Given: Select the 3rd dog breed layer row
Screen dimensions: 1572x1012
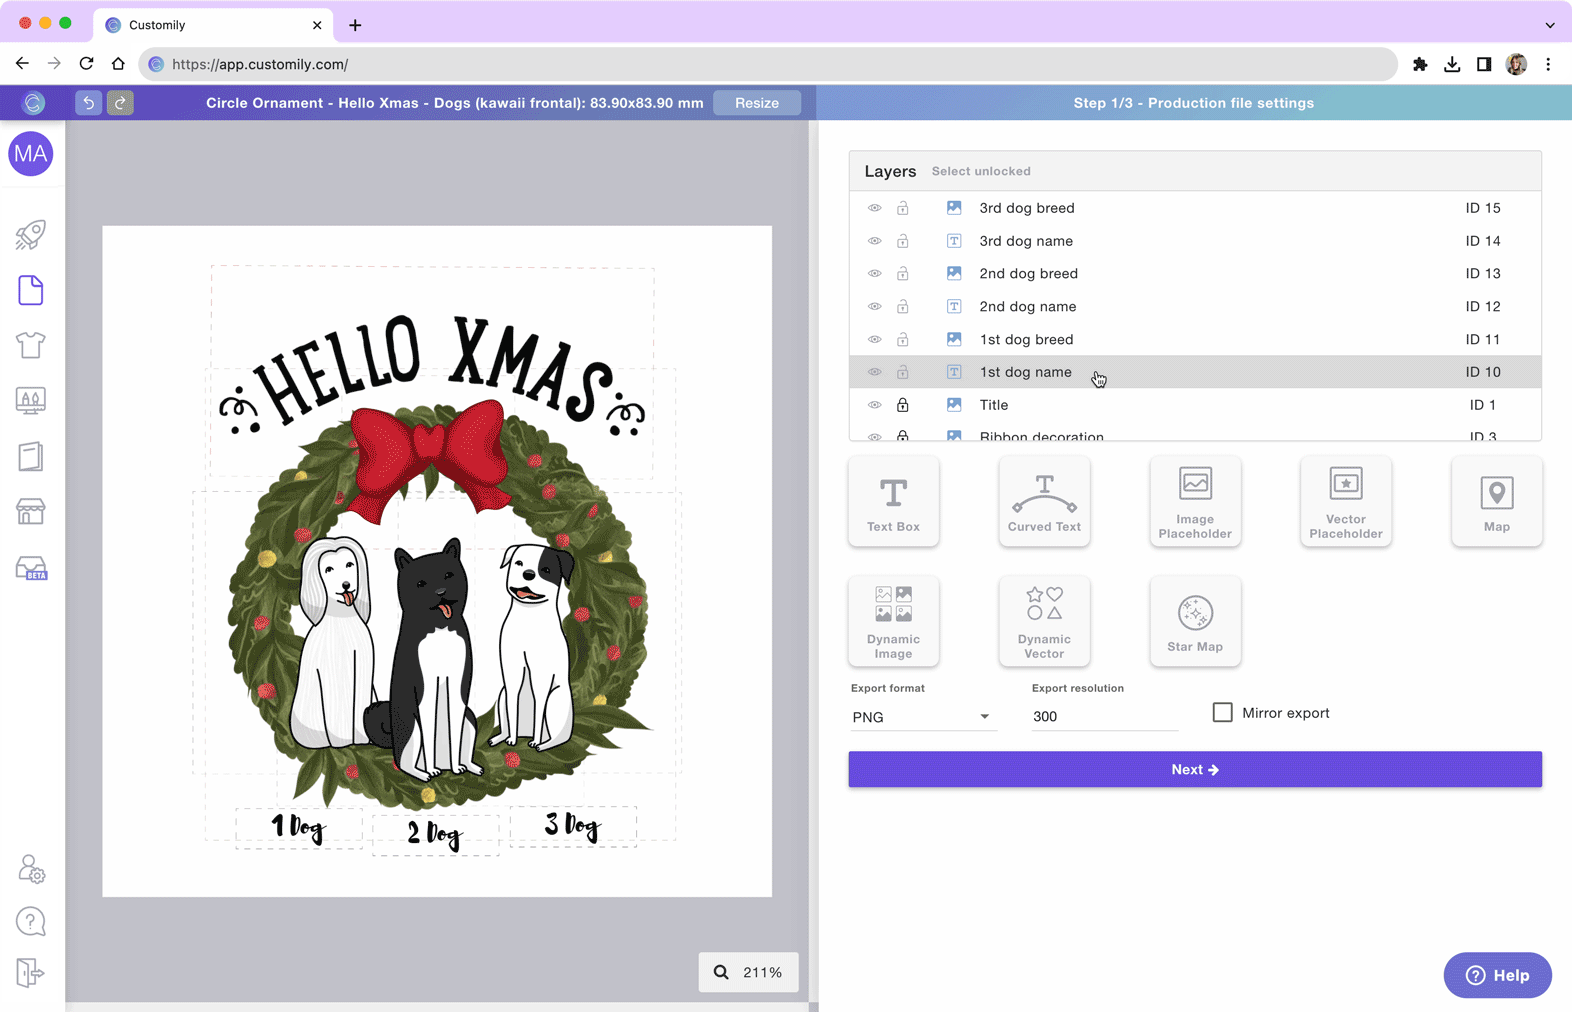Looking at the screenshot, I should (x=1195, y=208).
